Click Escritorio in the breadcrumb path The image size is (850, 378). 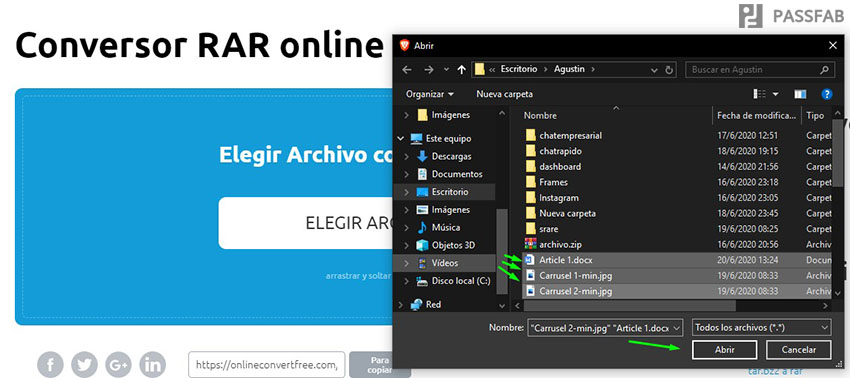pyautogui.click(x=519, y=69)
